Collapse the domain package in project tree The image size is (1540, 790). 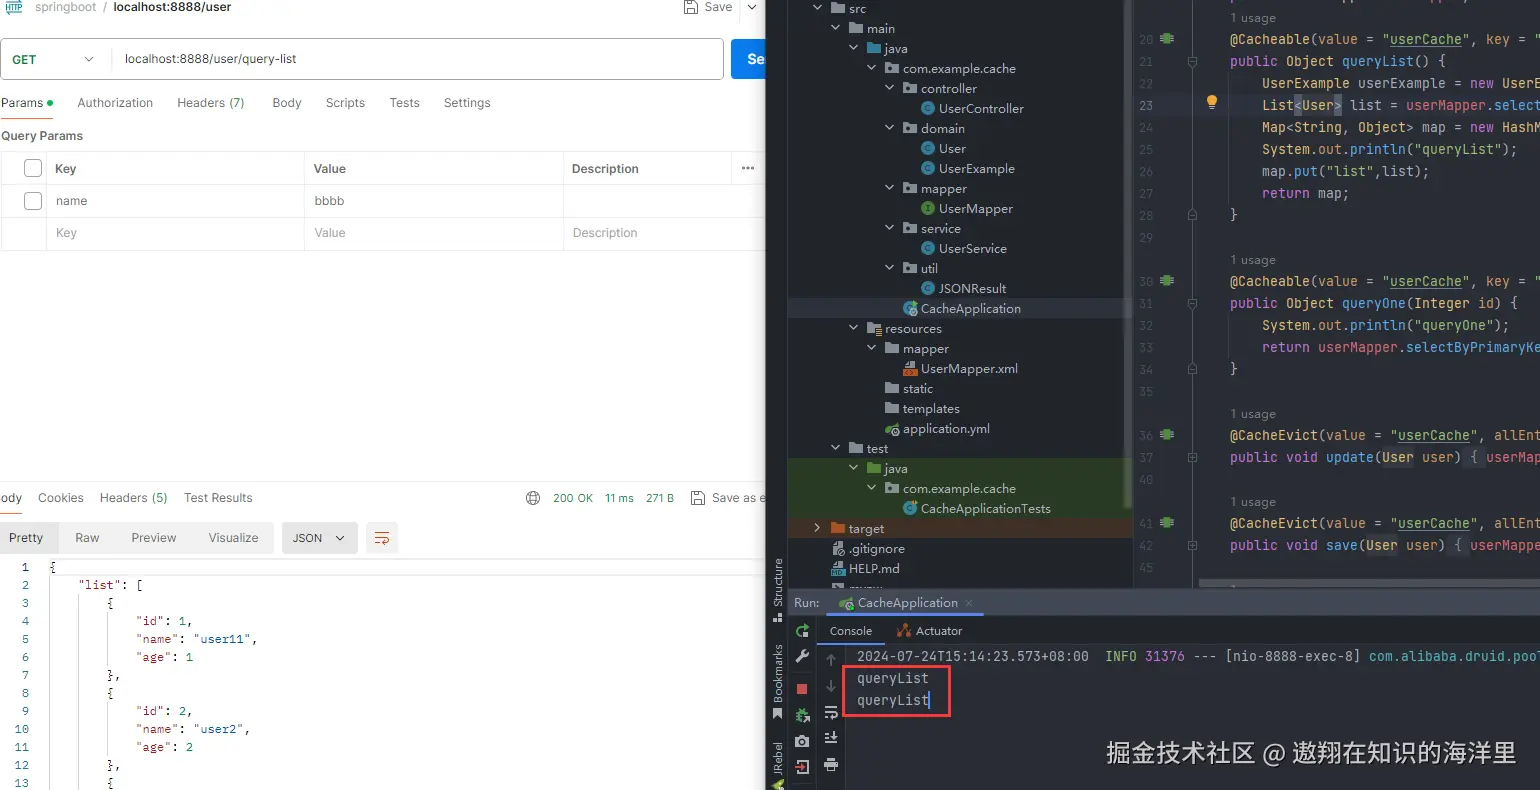coord(890,128)
